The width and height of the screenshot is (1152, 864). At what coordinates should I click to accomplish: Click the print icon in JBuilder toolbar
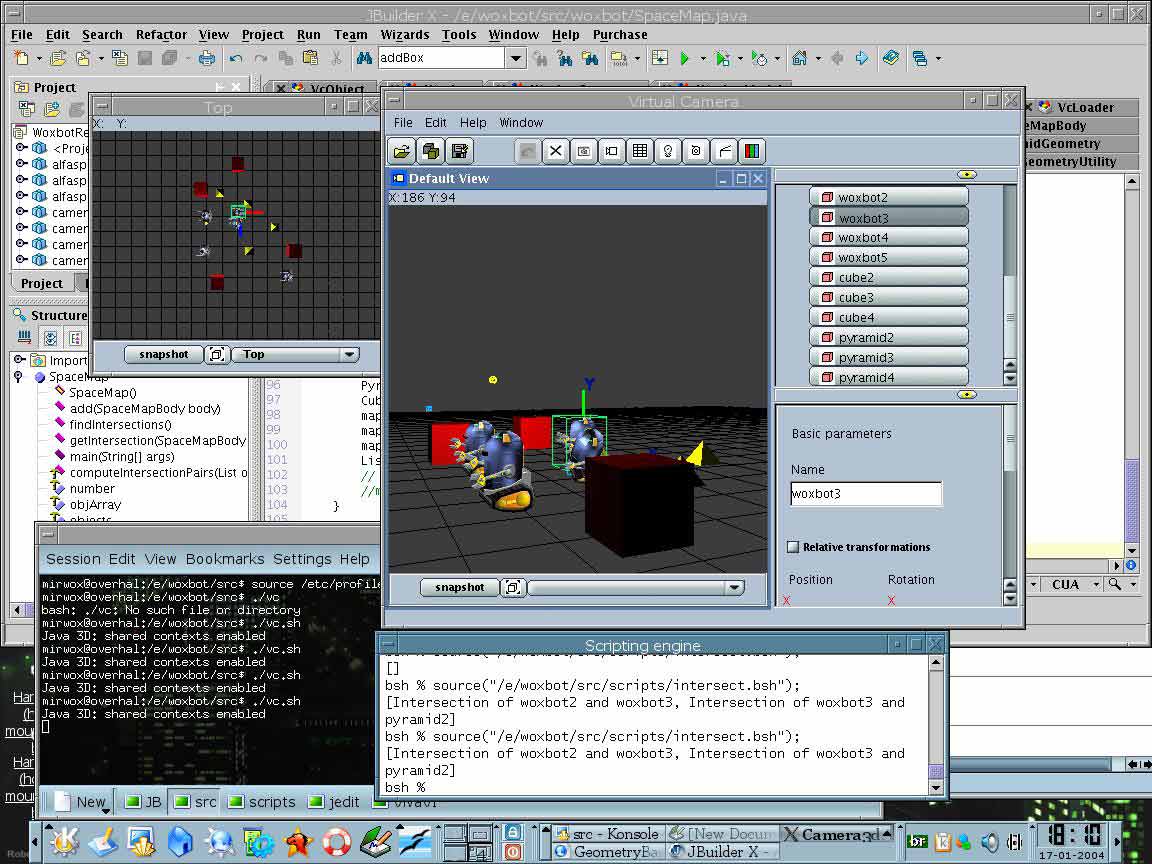pyautogui.click(x=206, y=59)
